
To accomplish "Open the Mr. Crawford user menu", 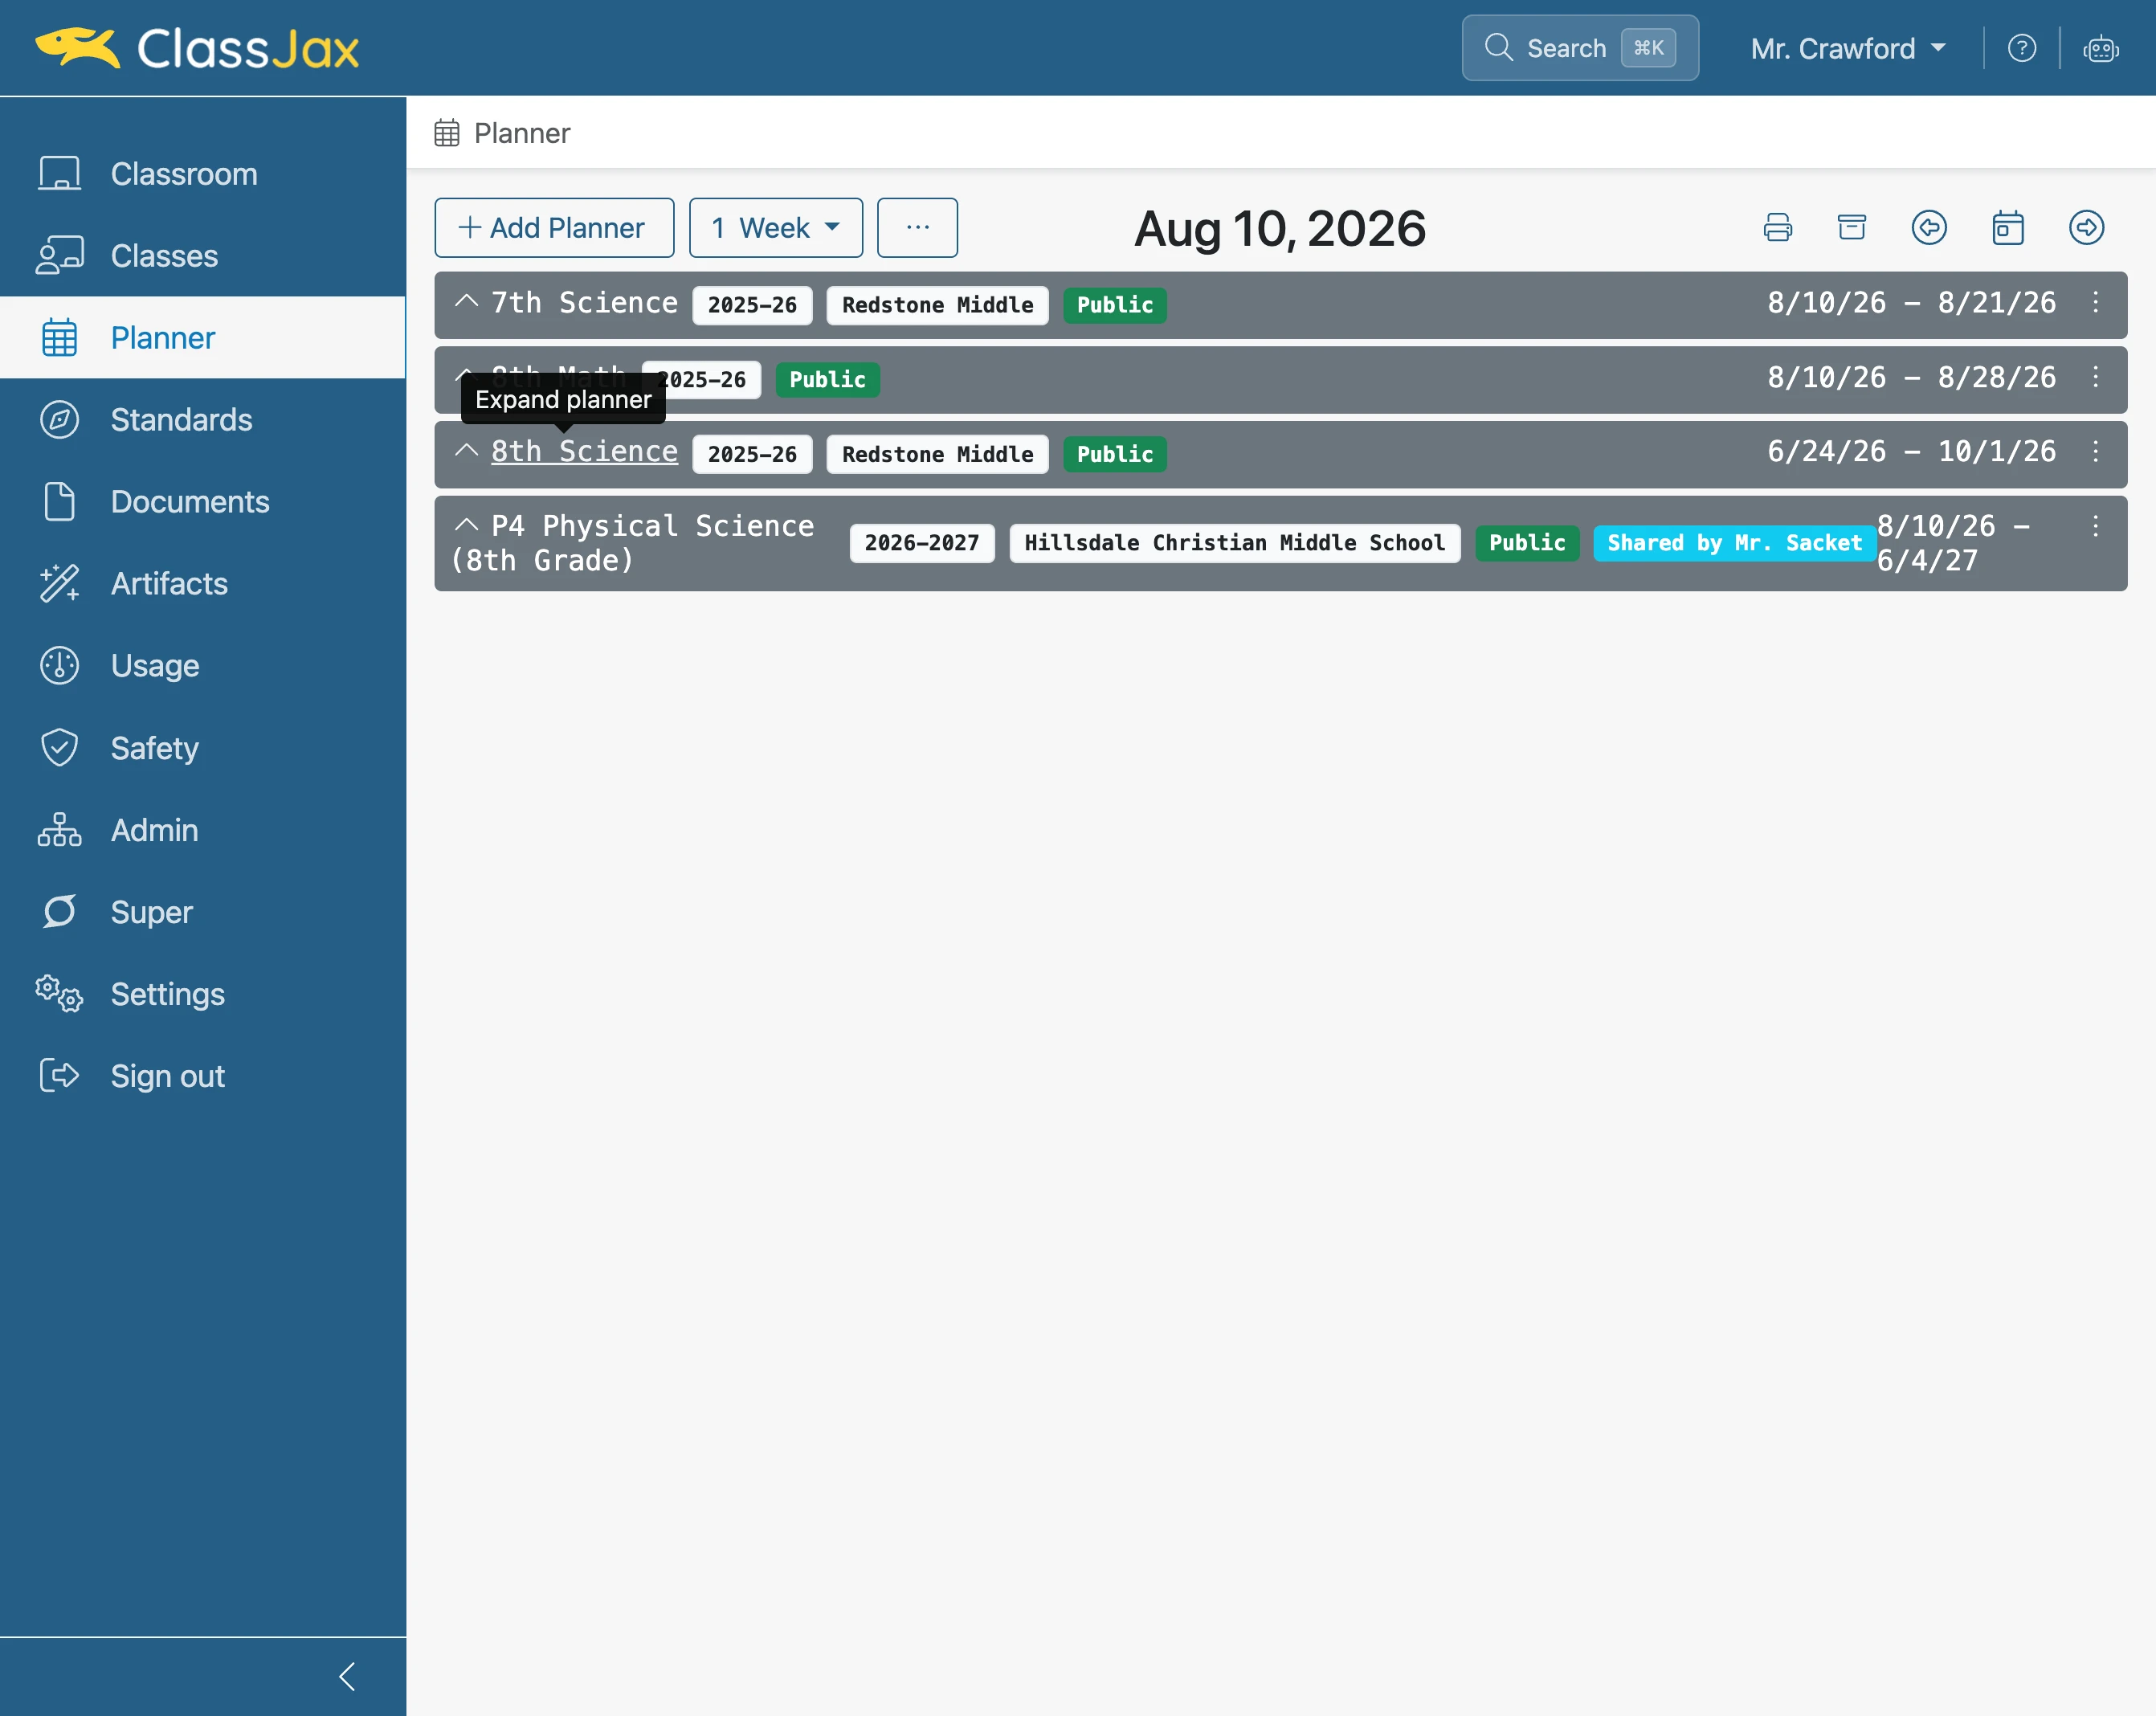I will (1847, 48).
